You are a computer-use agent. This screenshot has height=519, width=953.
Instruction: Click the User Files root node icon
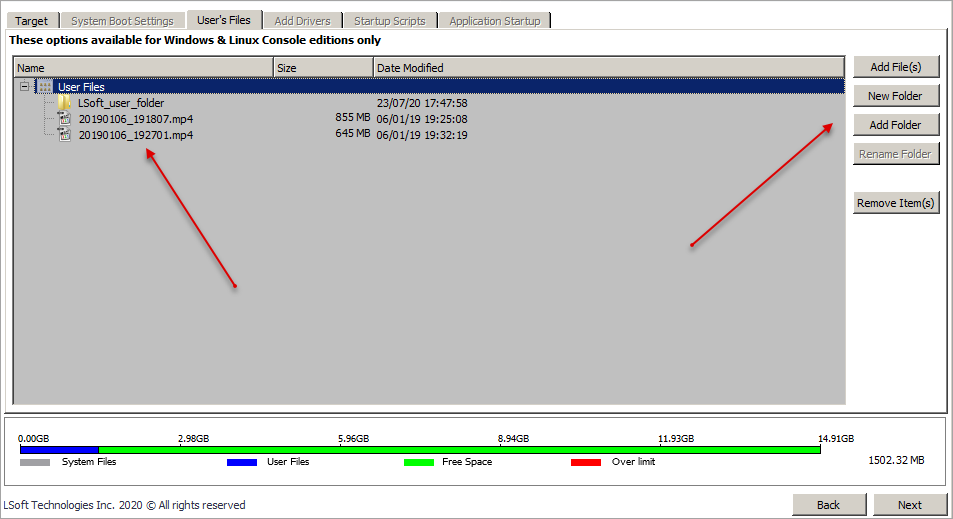(46, 87)
